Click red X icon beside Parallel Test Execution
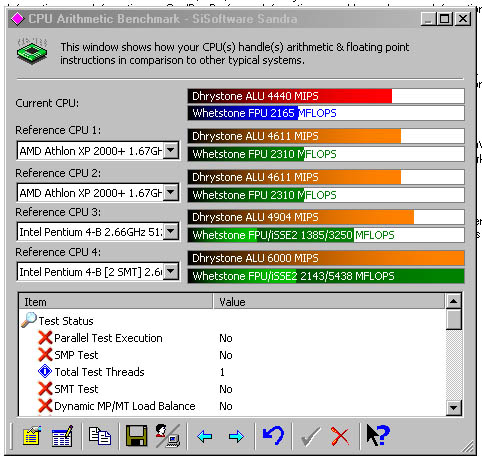 (x=45, y=338)
